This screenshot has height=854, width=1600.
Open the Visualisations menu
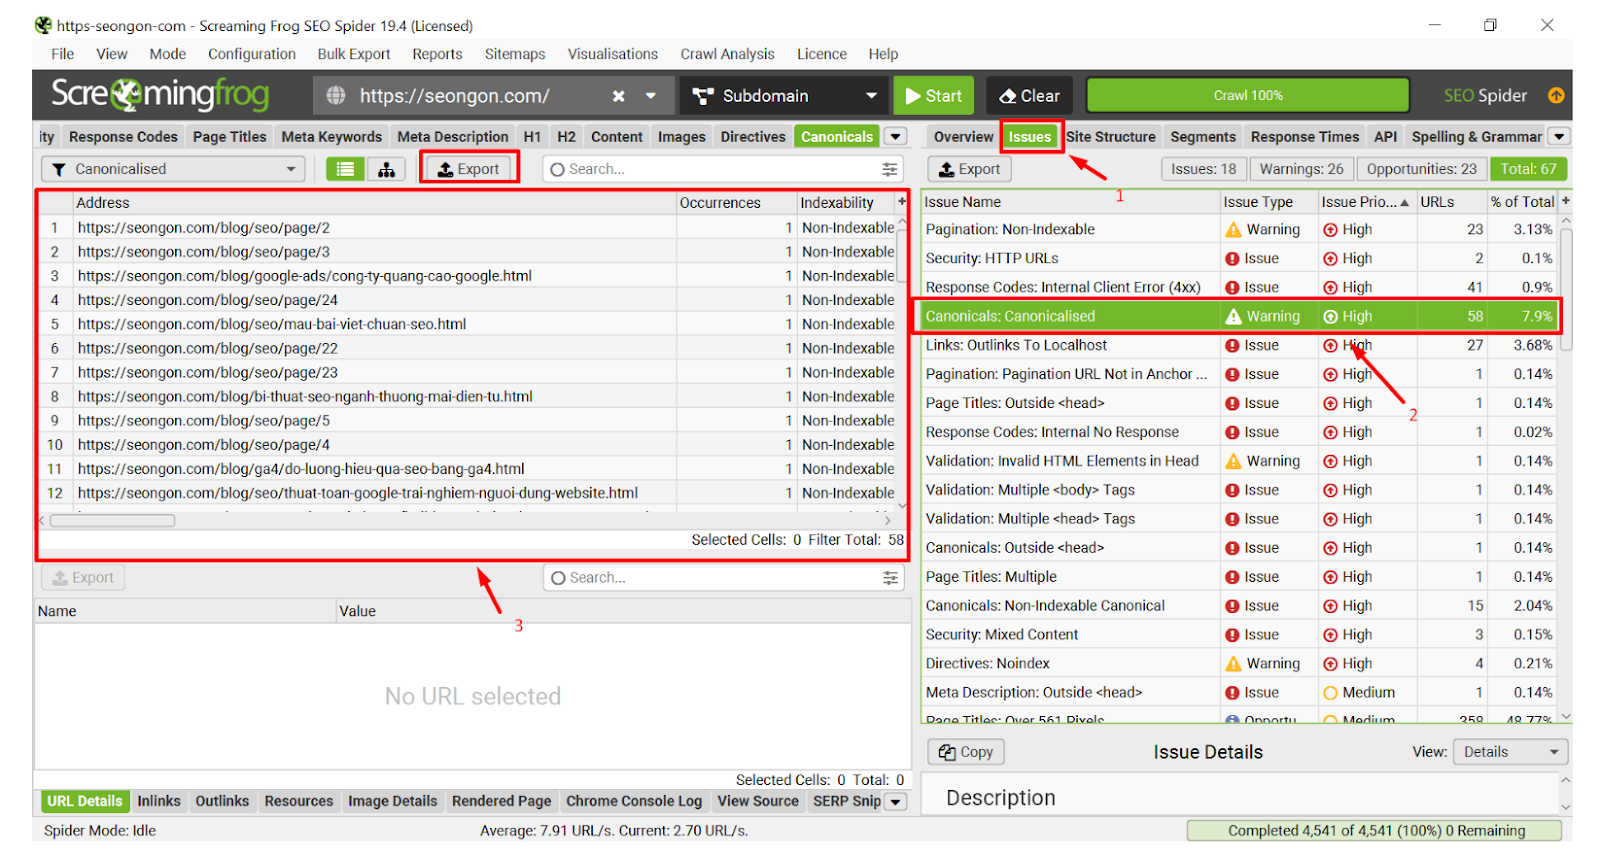coord(613,54)
